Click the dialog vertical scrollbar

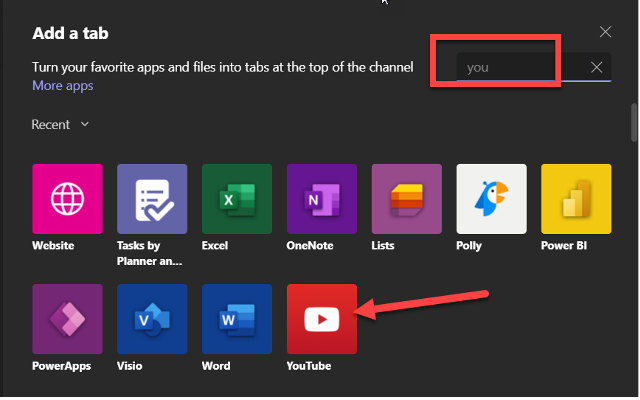(634, 122)
